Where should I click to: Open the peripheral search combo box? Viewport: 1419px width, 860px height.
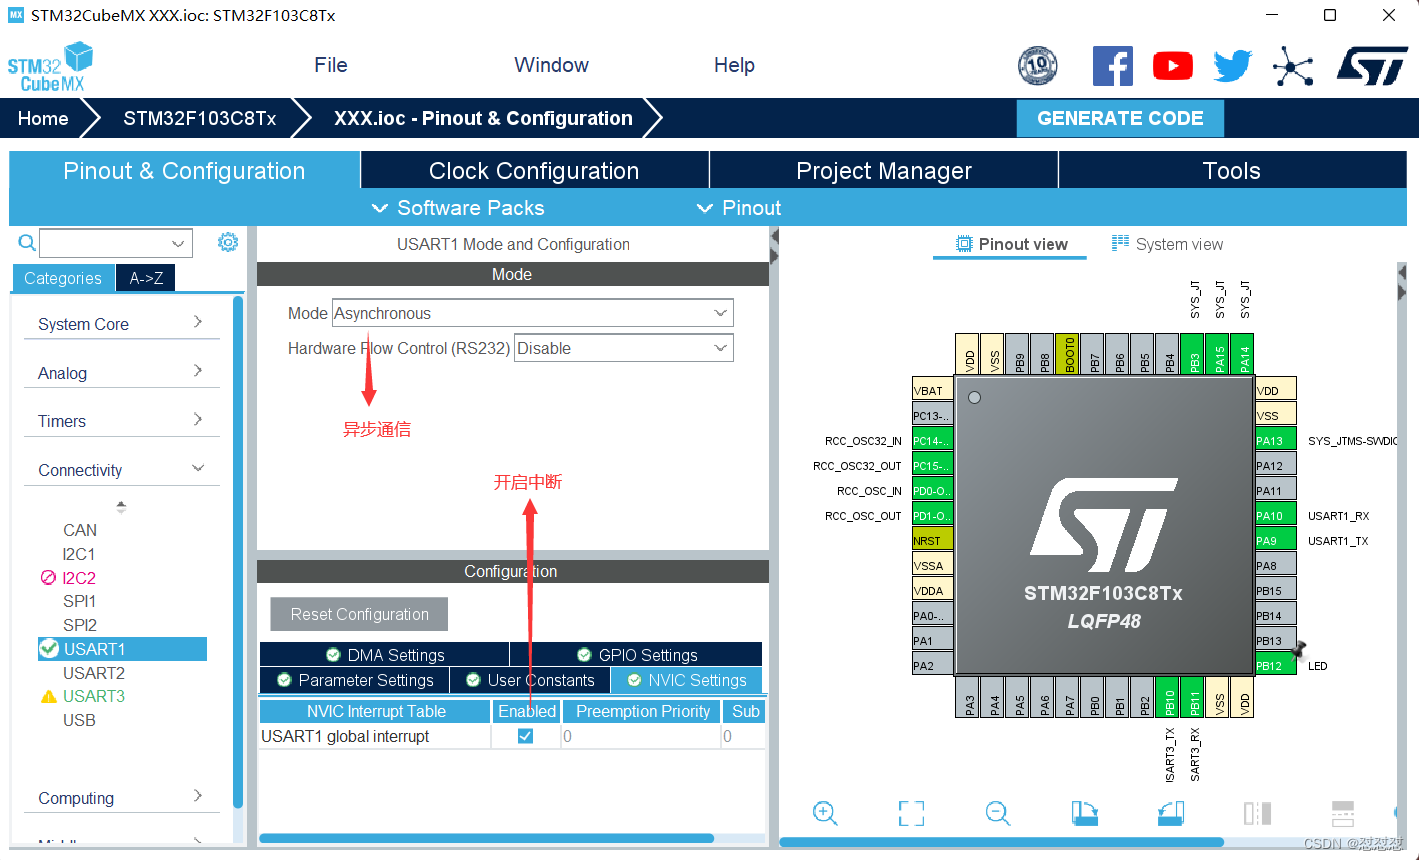point(116,242)
